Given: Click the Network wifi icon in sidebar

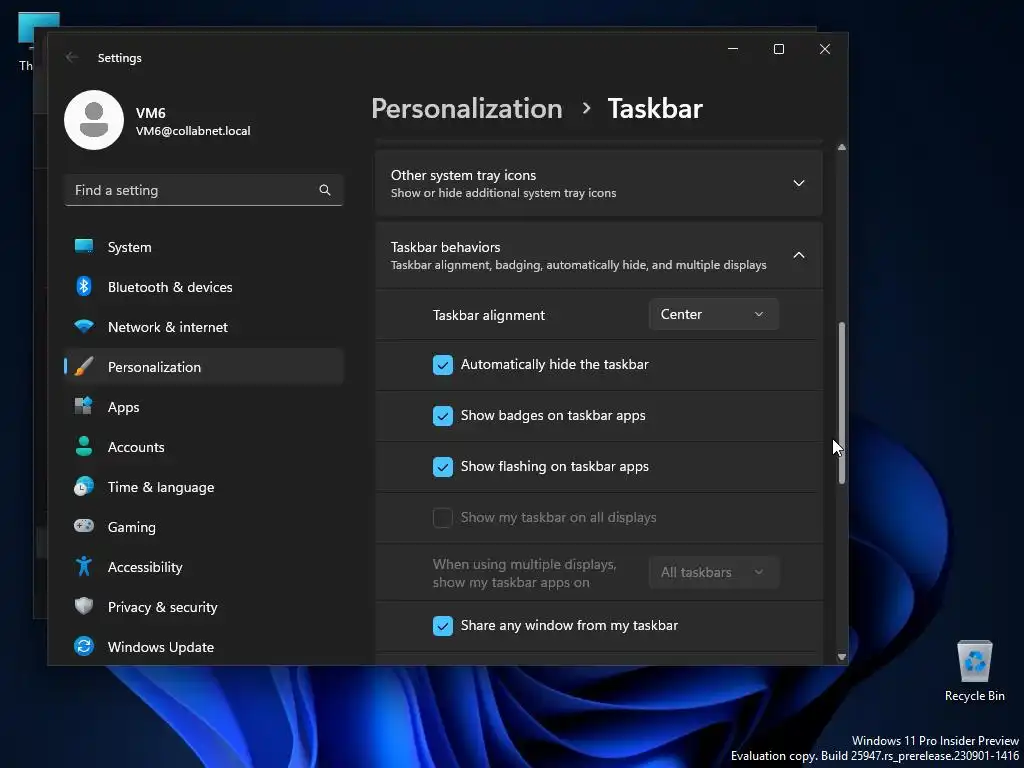Looking at the screenshot, I should [84, 326].
